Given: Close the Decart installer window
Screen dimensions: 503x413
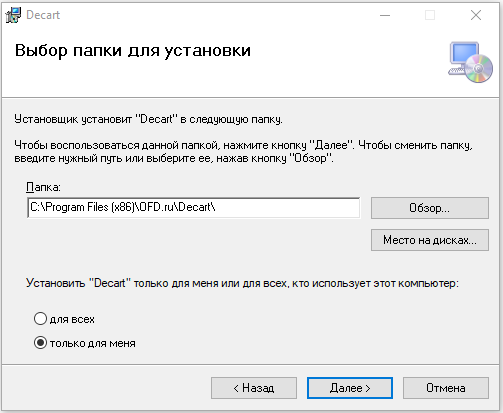Looking at the screenshot, I should click(x=476, y=15).
